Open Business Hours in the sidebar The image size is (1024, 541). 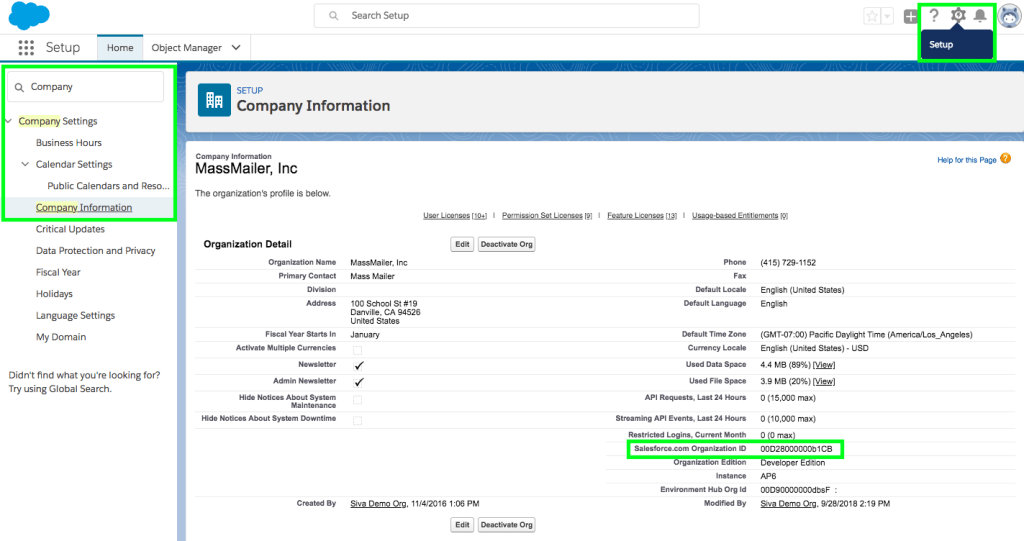point(69,142)
